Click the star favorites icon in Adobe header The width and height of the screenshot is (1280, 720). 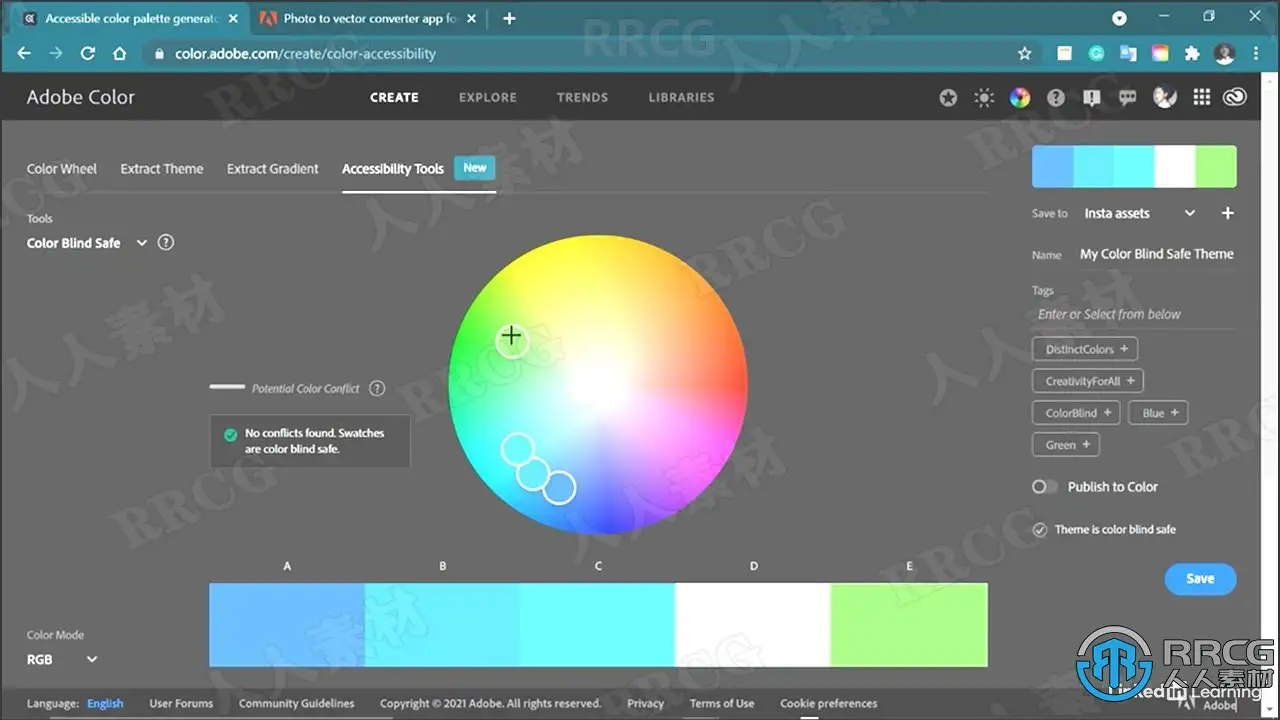point(948,97)
